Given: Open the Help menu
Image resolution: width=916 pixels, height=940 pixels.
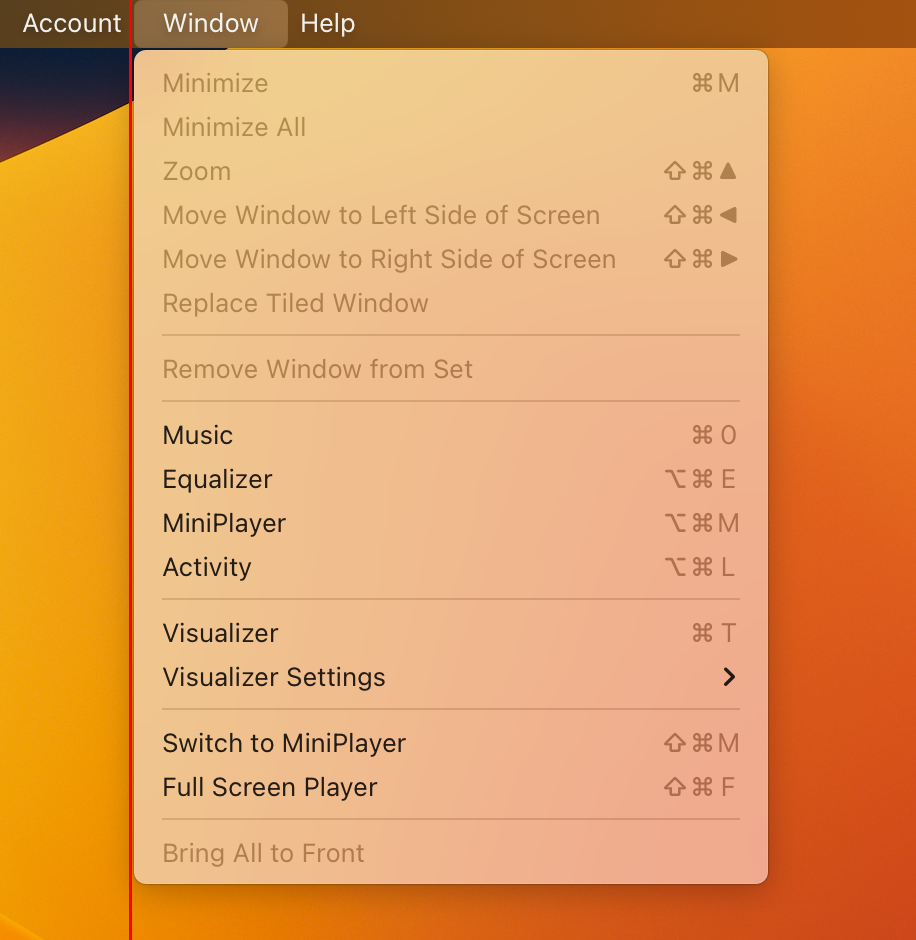Looking at the screenshot, I should [328, 23].
